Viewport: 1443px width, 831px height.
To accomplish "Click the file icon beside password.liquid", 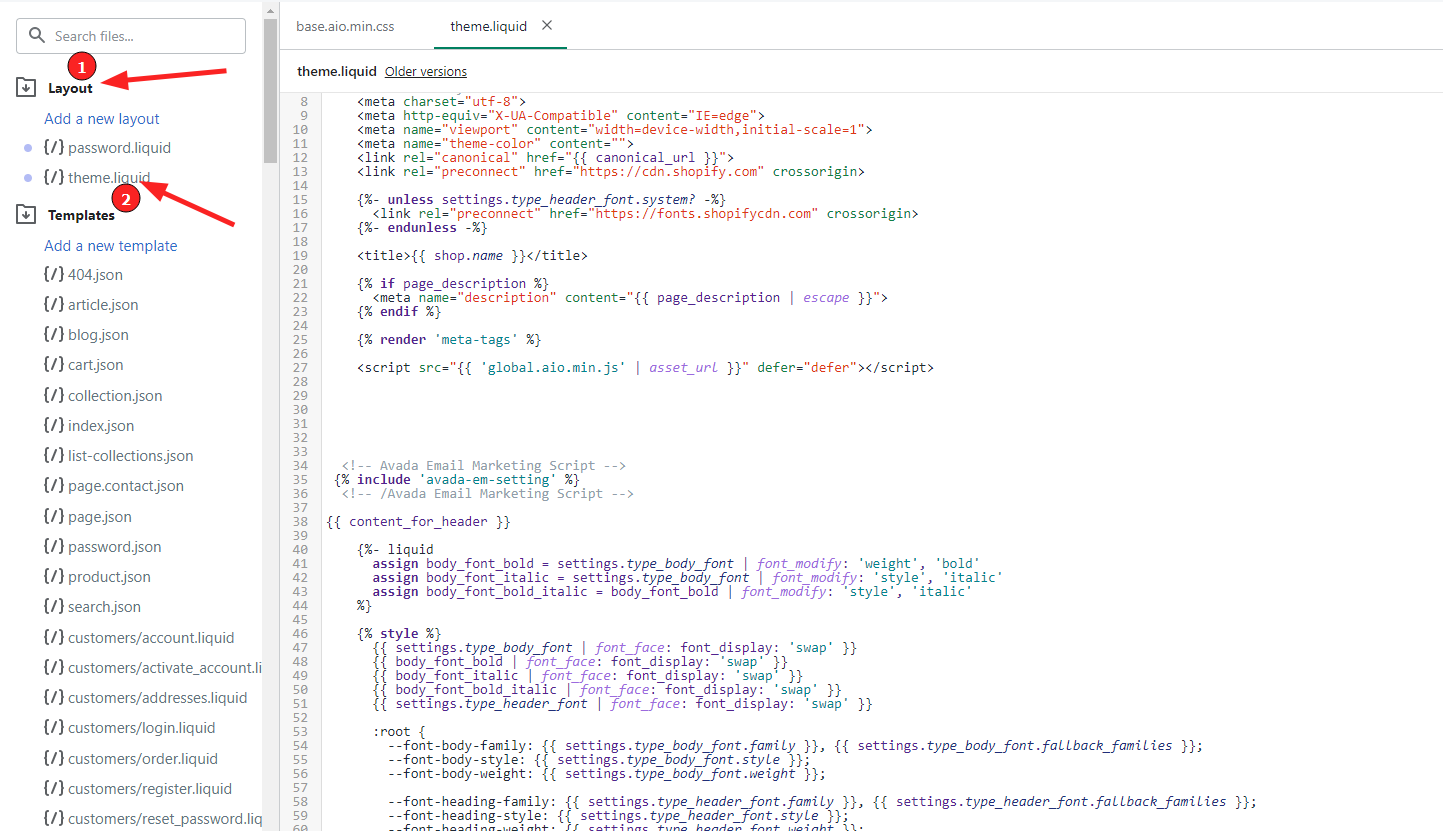I will [x=54, y=147].
